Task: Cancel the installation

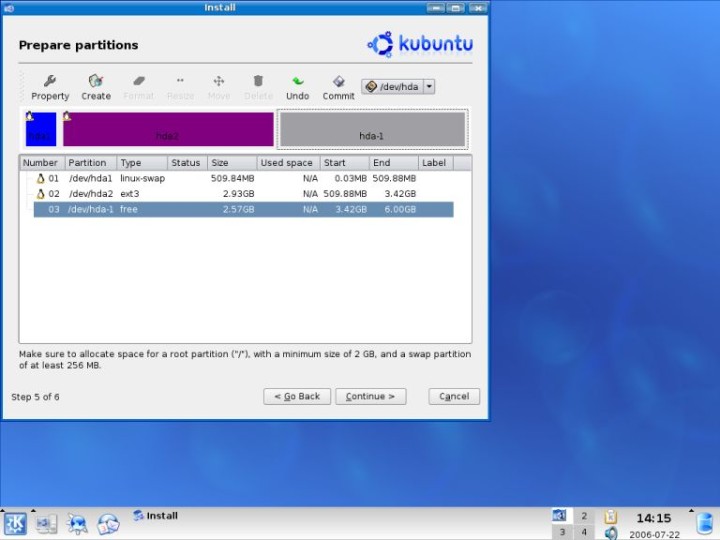Action: [x=454, y=396]
